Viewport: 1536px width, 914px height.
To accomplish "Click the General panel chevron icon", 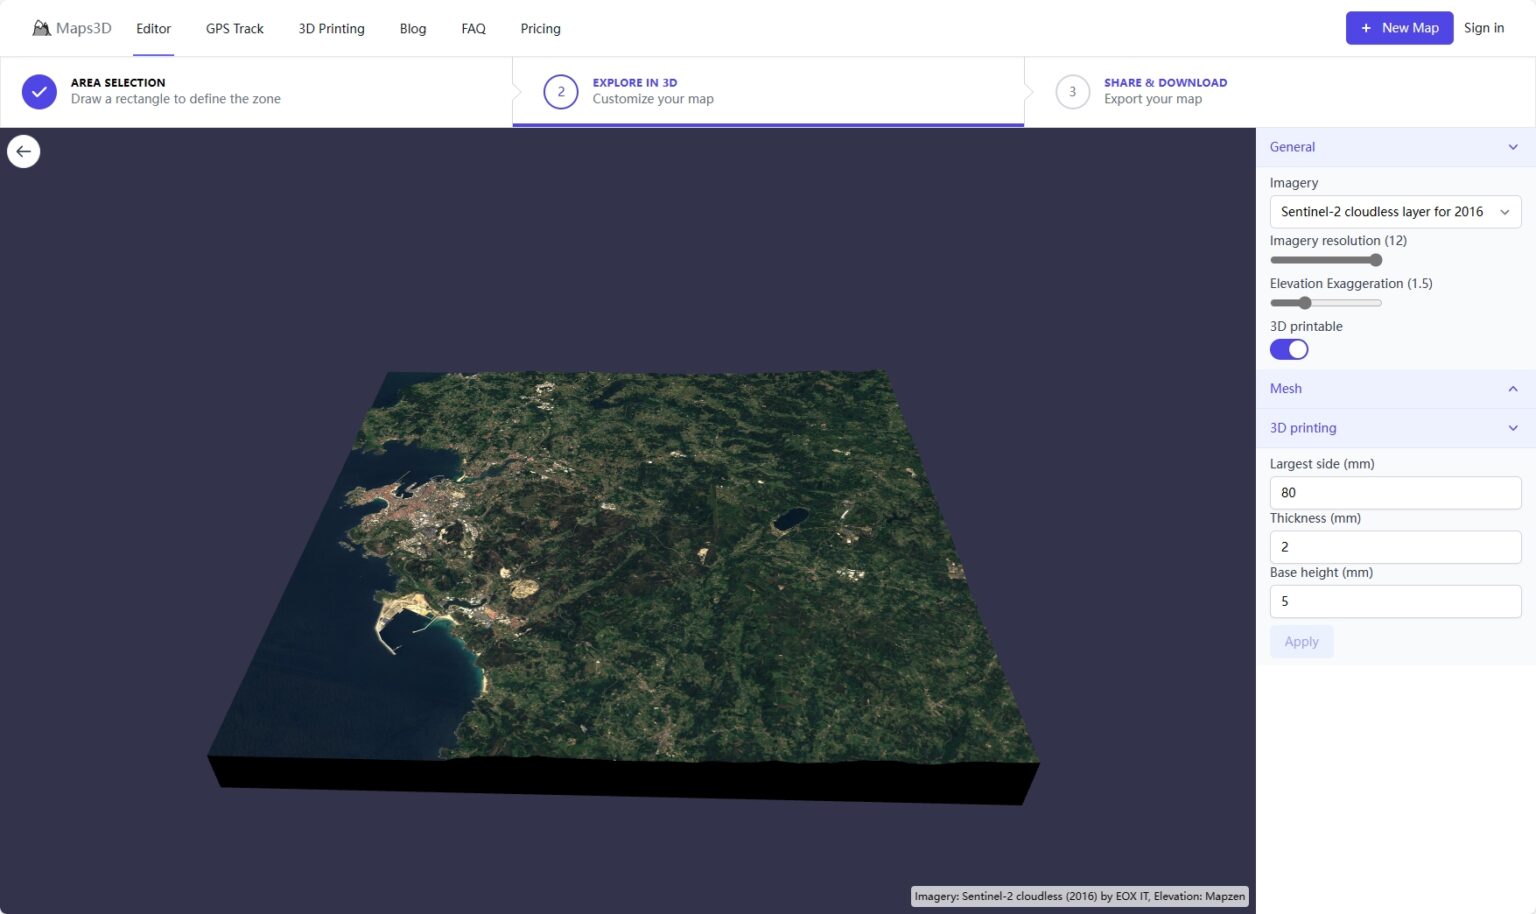I will pos(1512,146).
